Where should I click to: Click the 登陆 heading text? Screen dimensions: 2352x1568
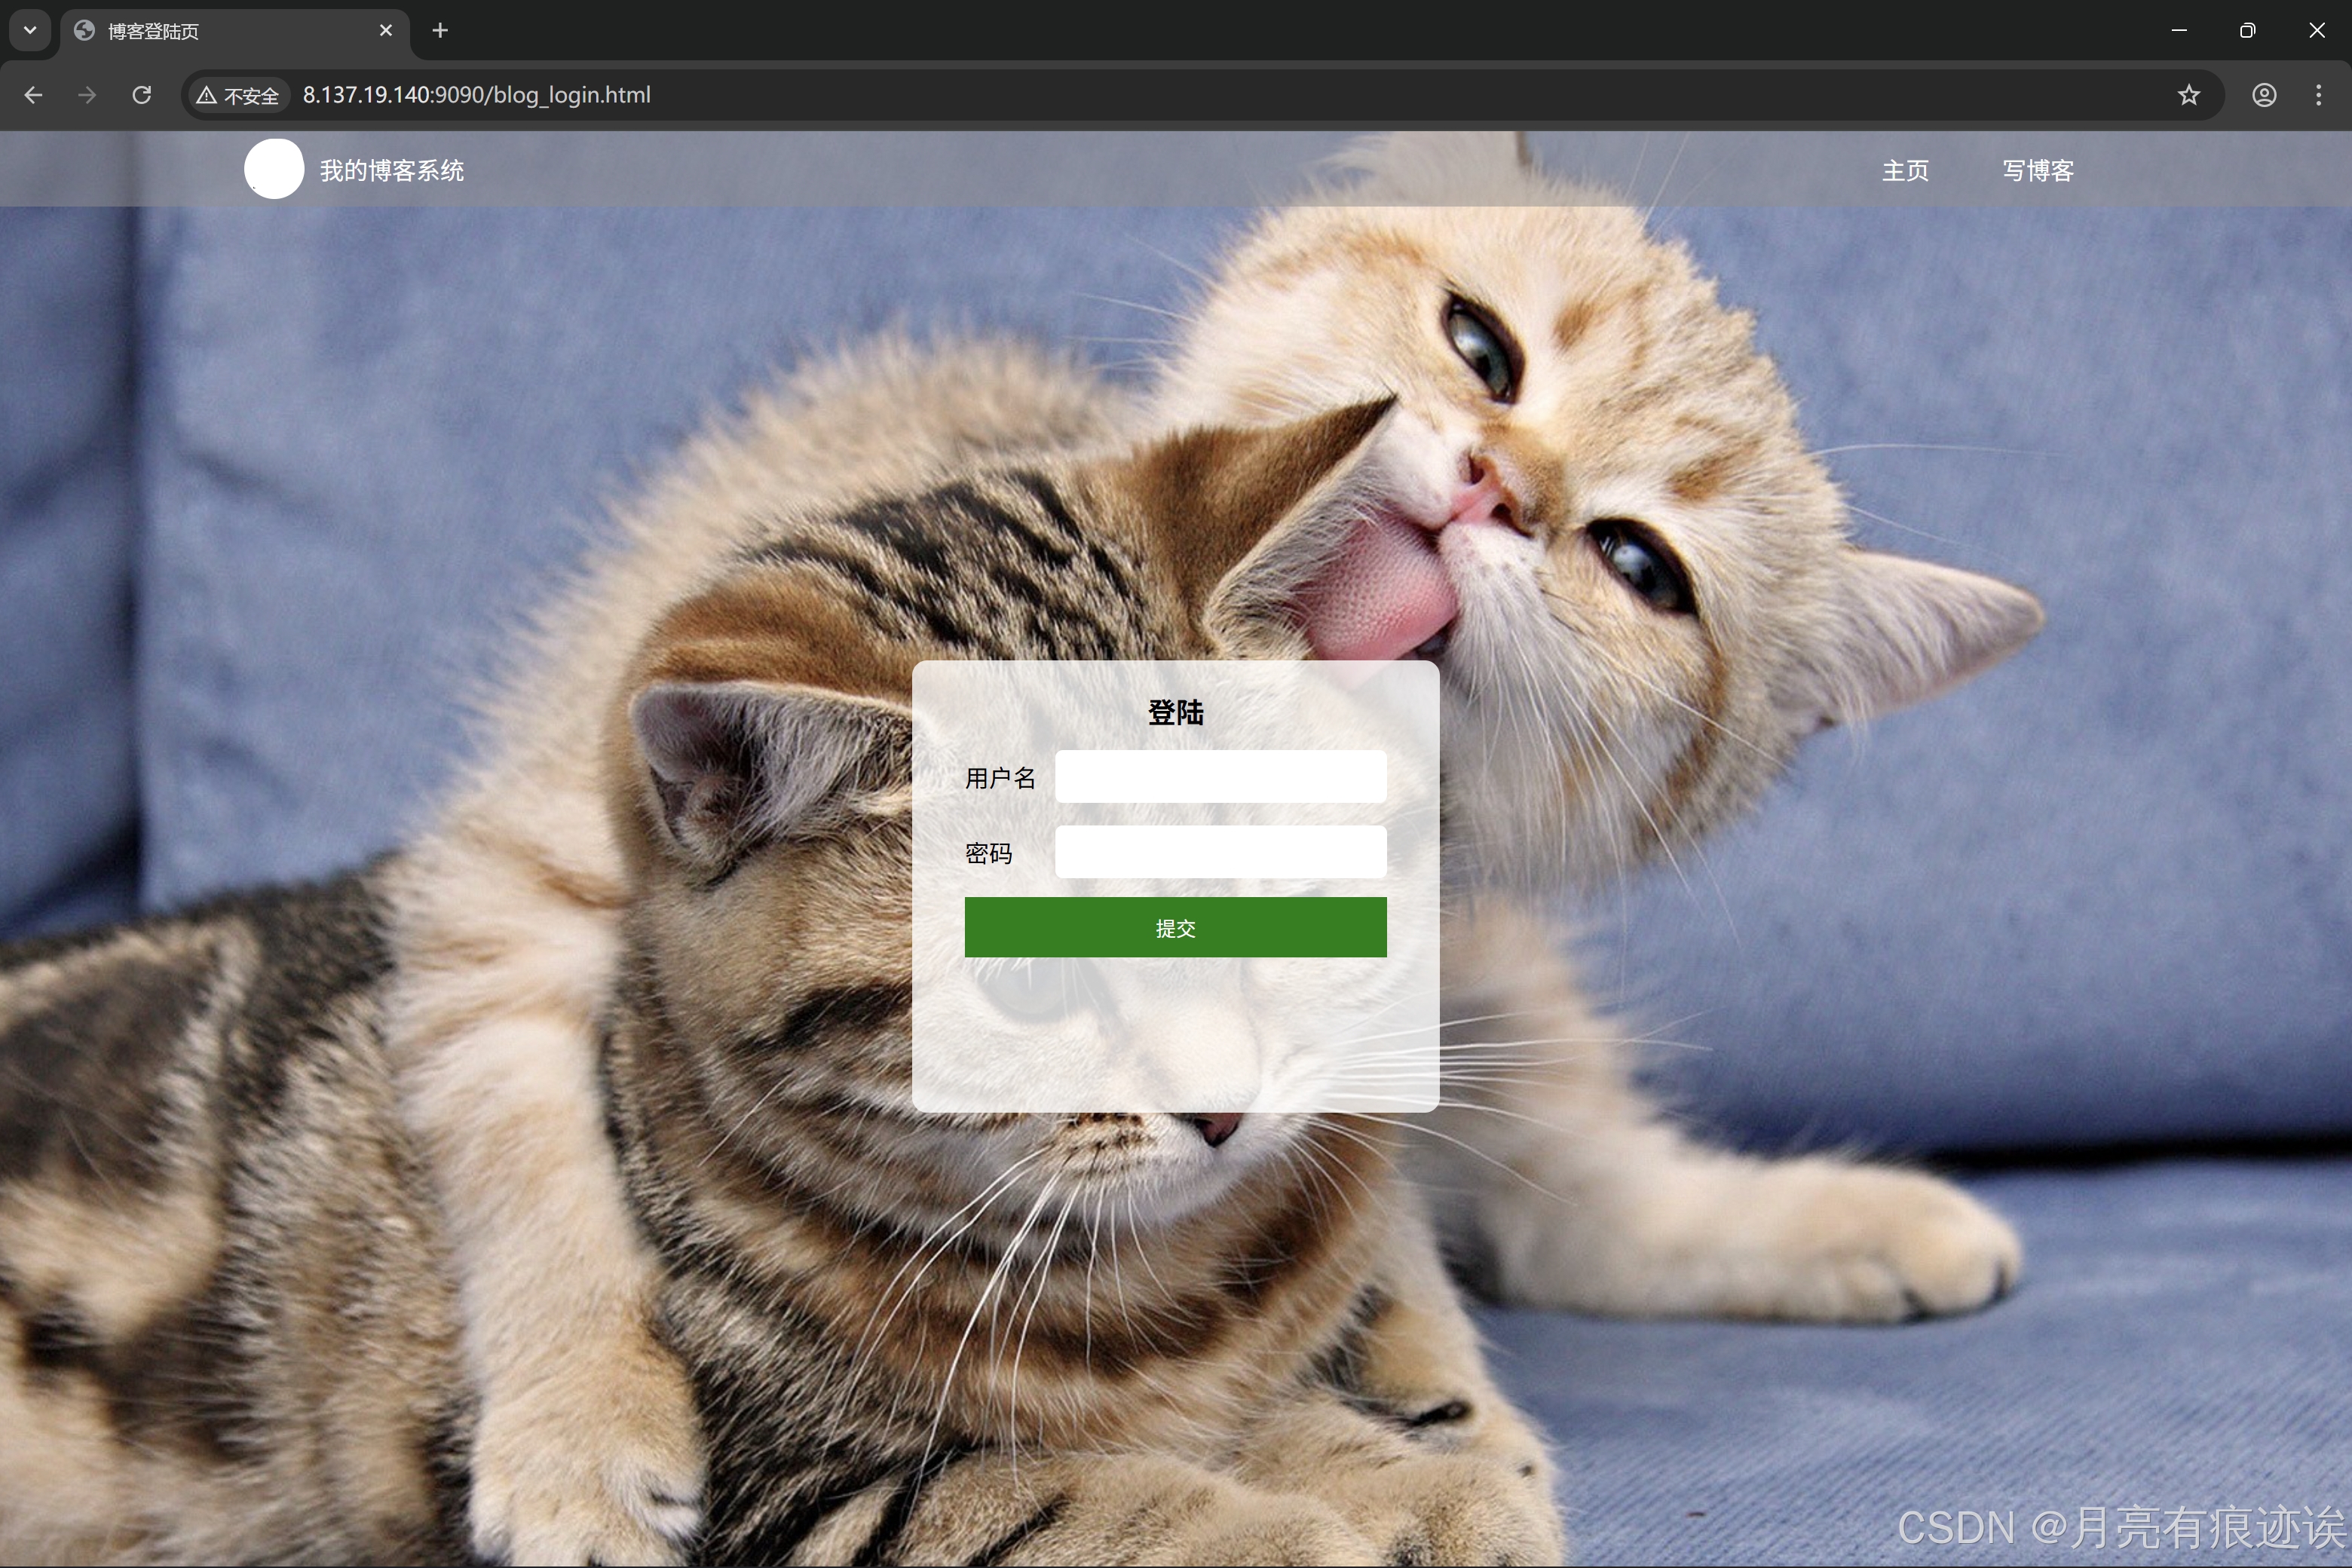click(x=1176, y=713)
